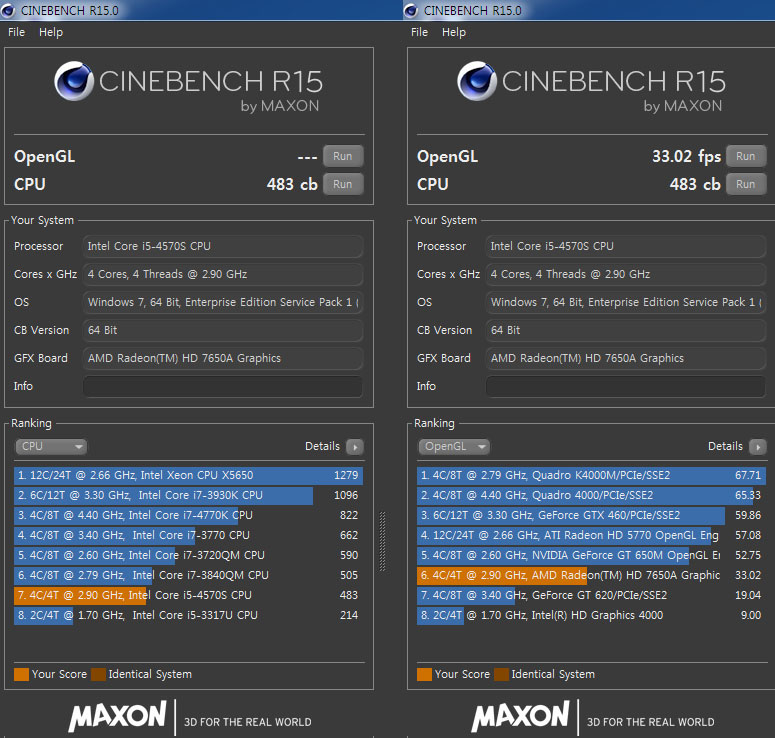The width and height of the screenshot is (775, 738).
Task: Select Intel Core i7-3930K ranking row
Action: (x=188, y=495)
